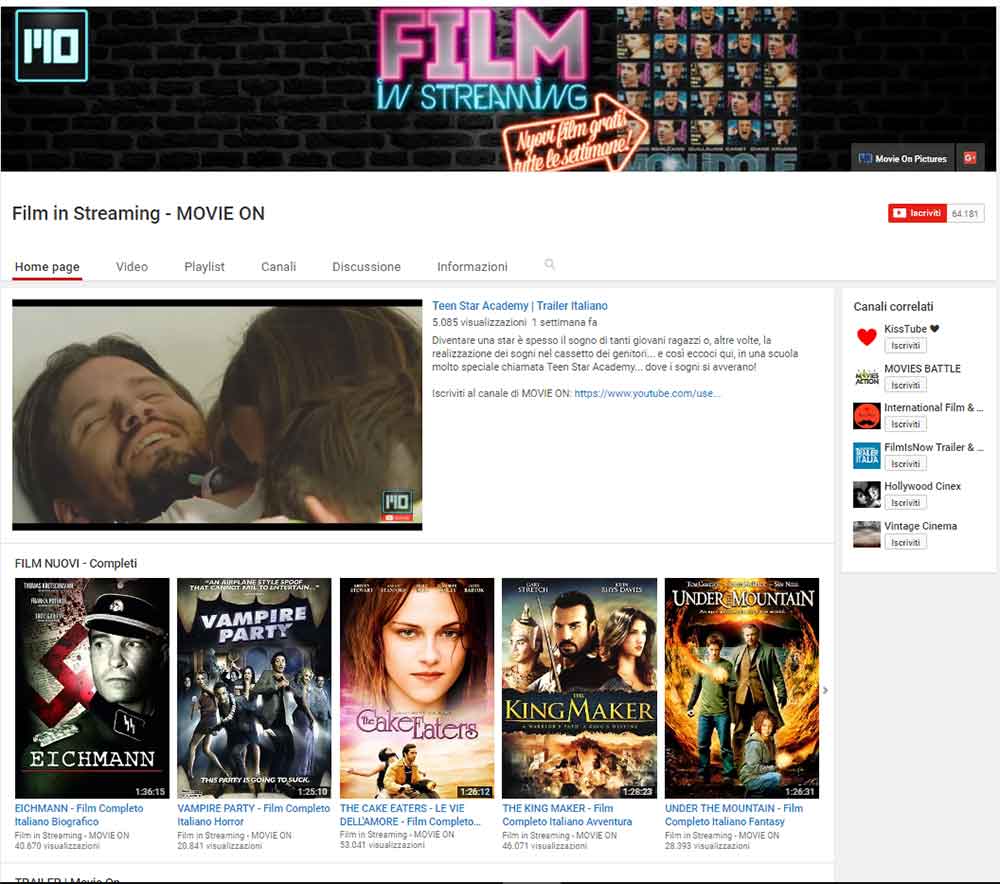The image size is (1000, 884).
Task: Click 5.085 visualizzazioni text
Action: [x=479, y=322]
